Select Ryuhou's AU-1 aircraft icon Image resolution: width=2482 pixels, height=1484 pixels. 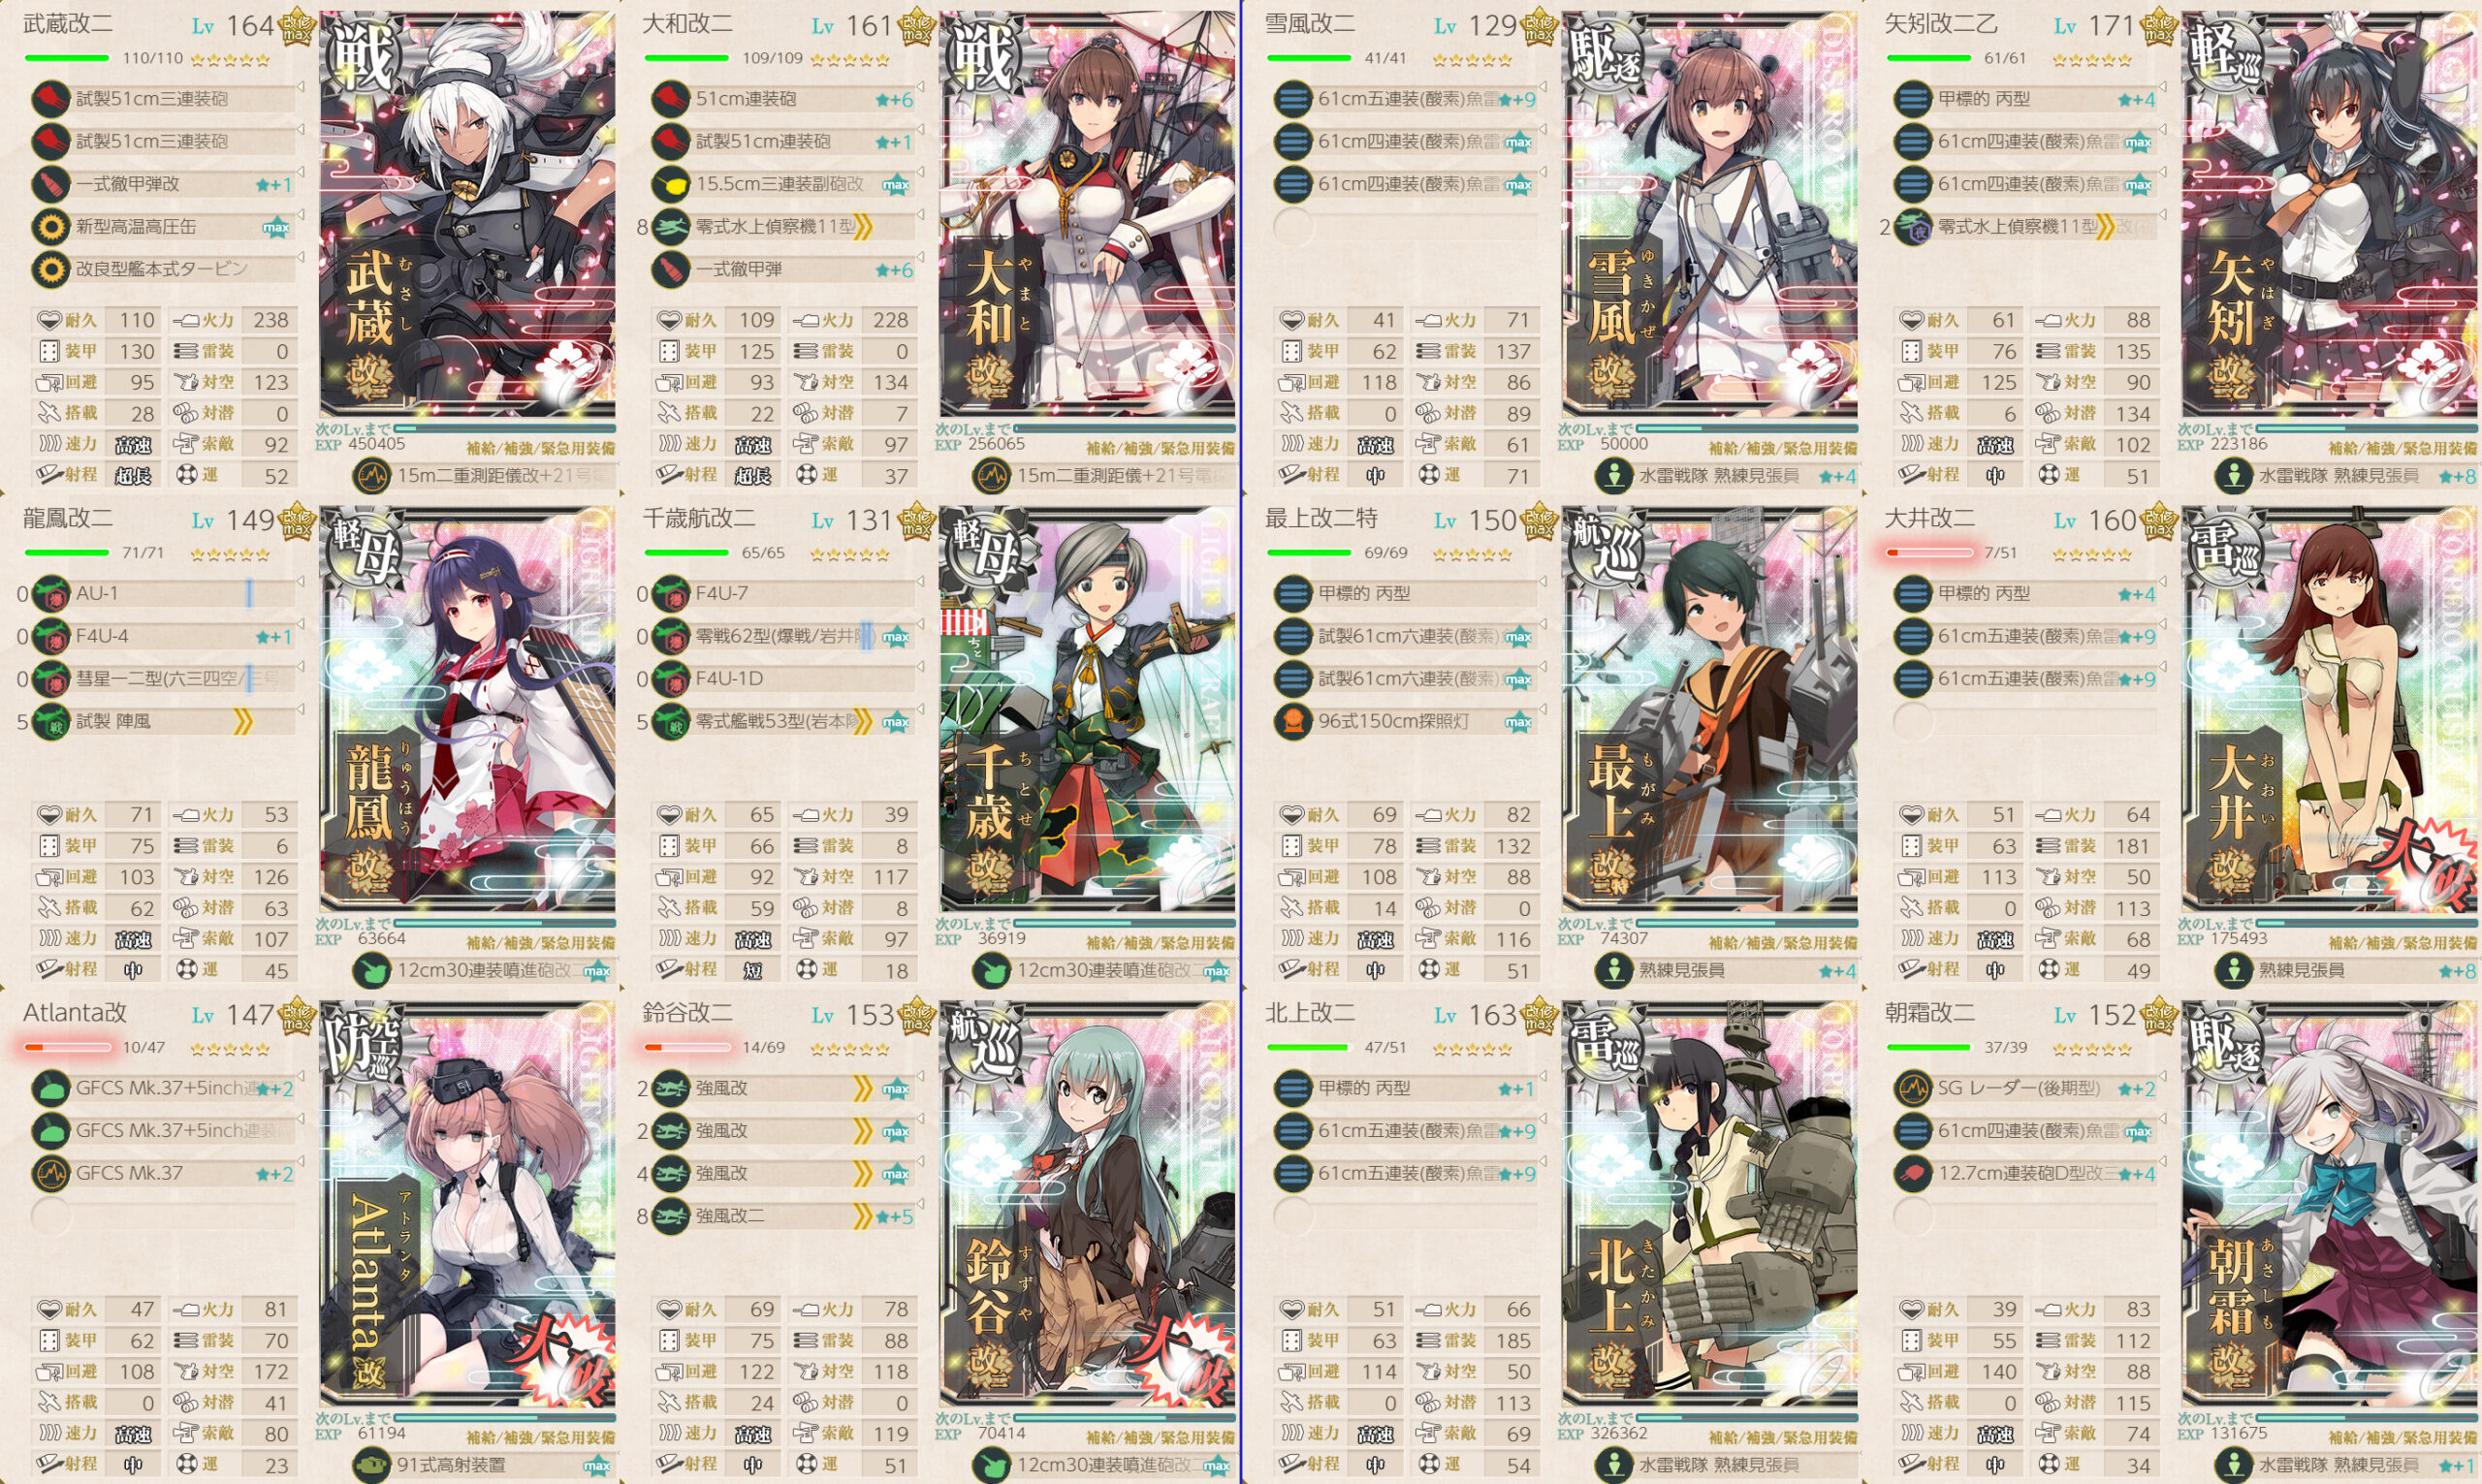(51, 594)
